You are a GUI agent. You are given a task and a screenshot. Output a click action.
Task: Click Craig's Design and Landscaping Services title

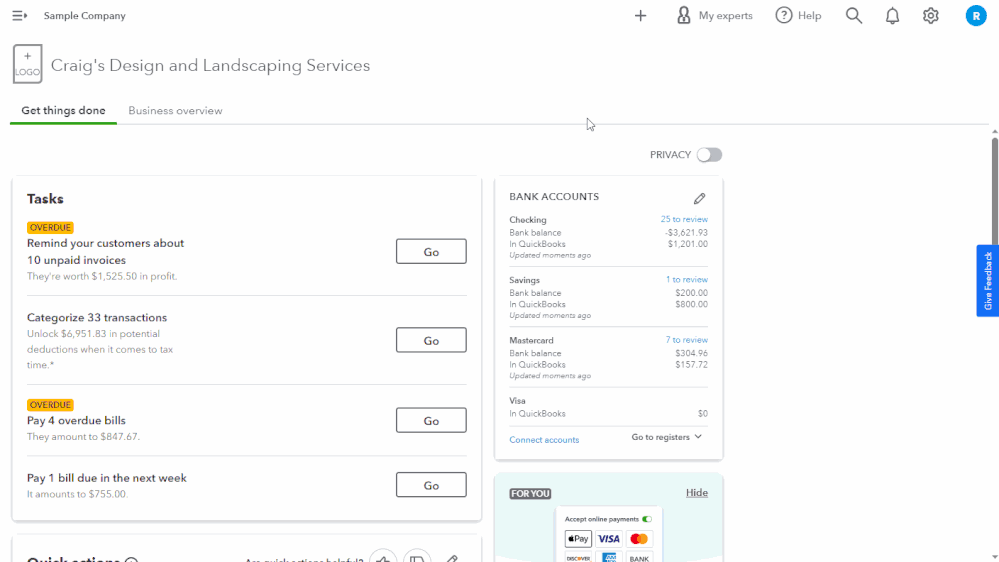coord(210,66)
